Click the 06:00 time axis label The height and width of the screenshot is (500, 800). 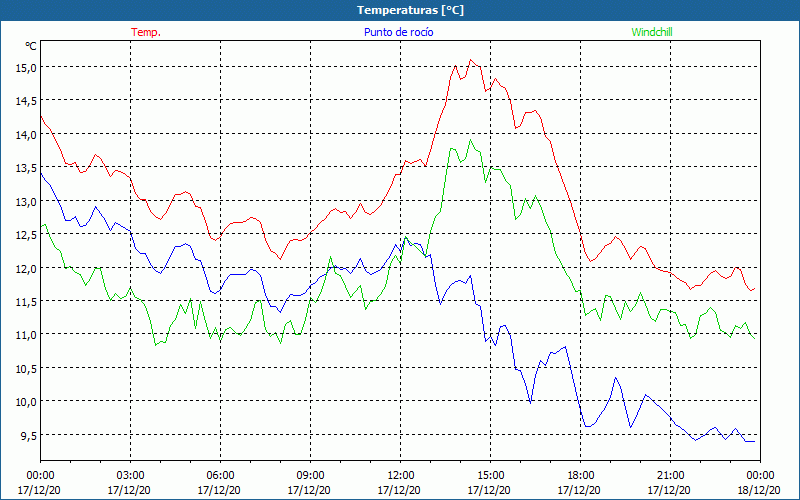pyautogui.click(x=220, y=476)
